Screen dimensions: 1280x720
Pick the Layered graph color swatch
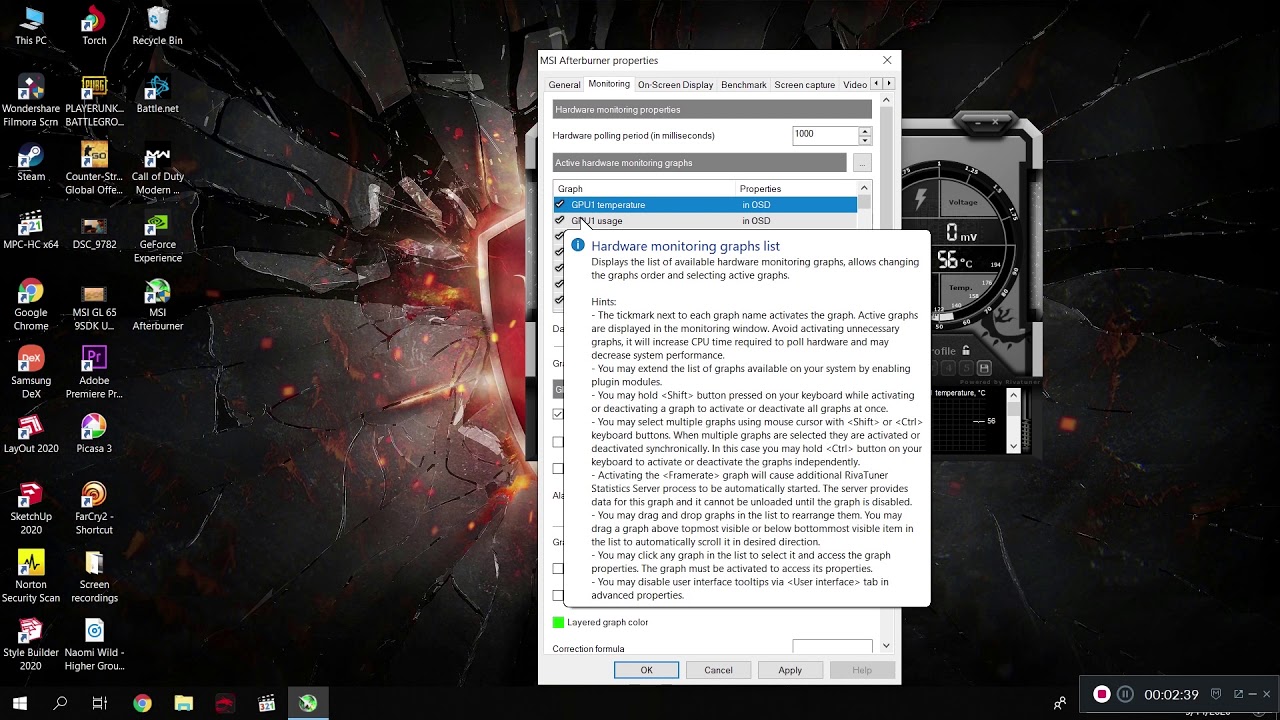(559, 622)
